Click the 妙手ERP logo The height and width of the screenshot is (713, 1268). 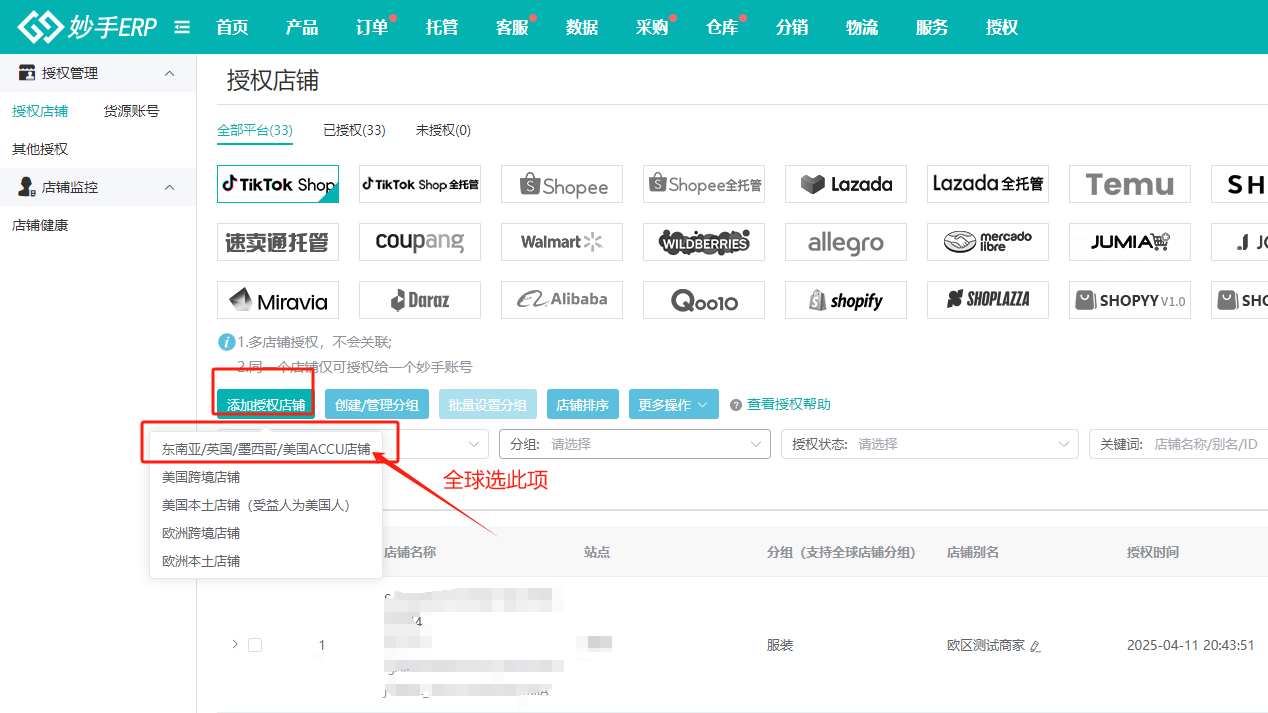[88, 27]
